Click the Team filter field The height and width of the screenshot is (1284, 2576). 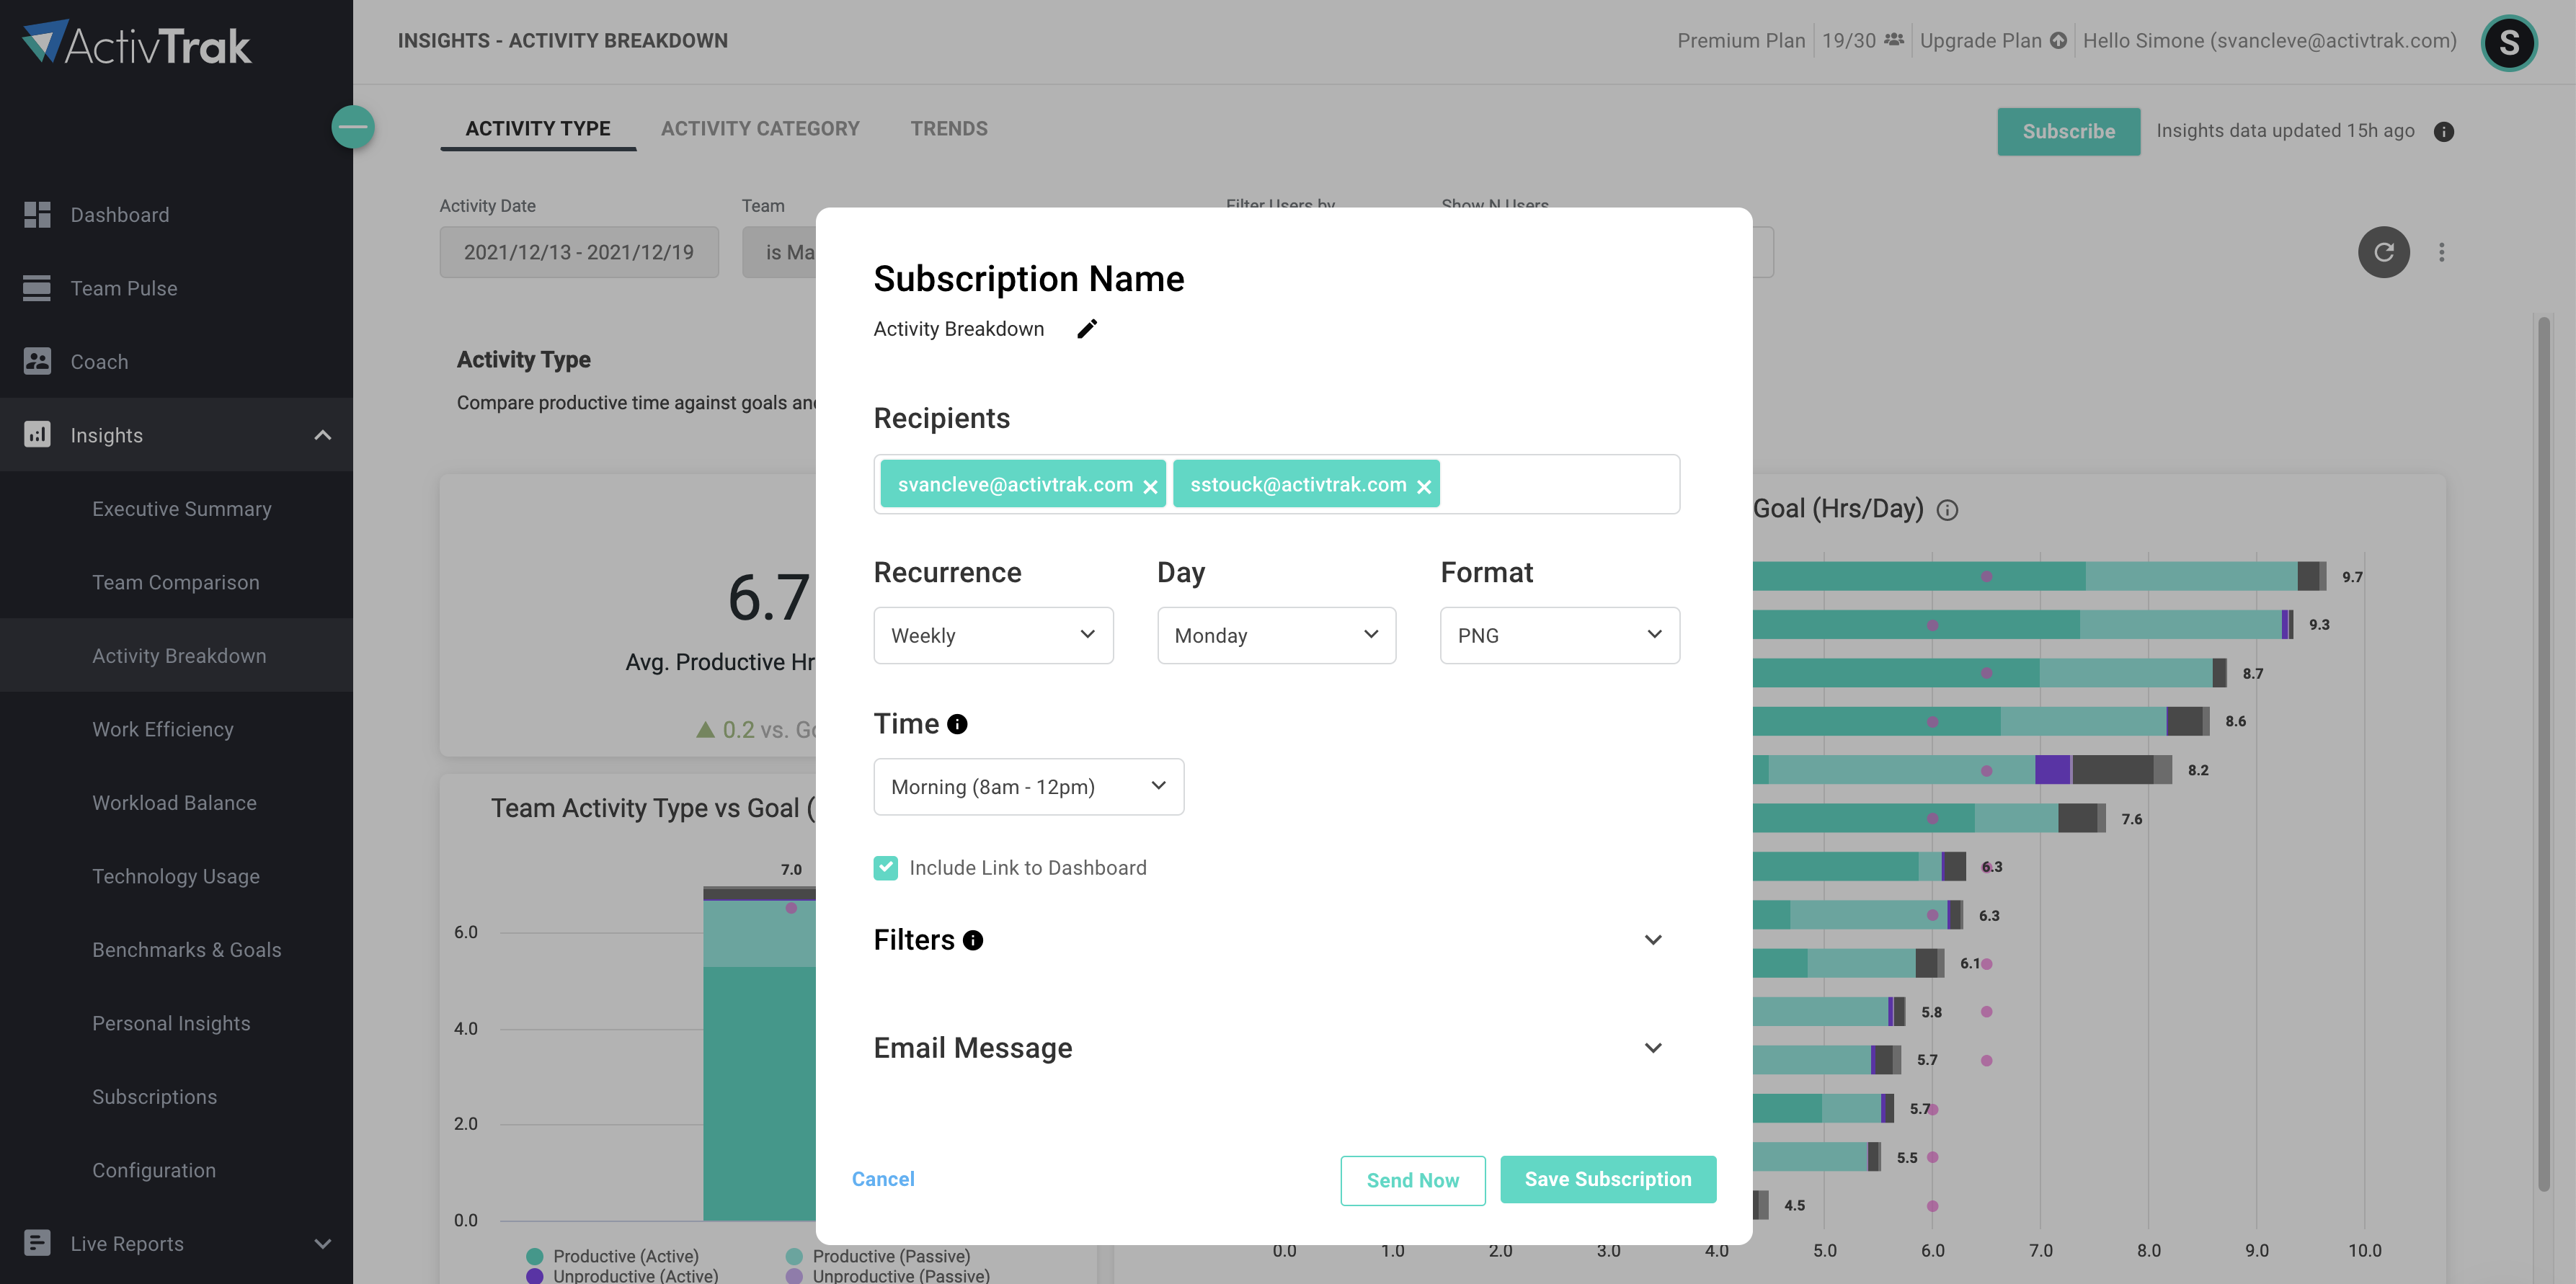point(779,252)
